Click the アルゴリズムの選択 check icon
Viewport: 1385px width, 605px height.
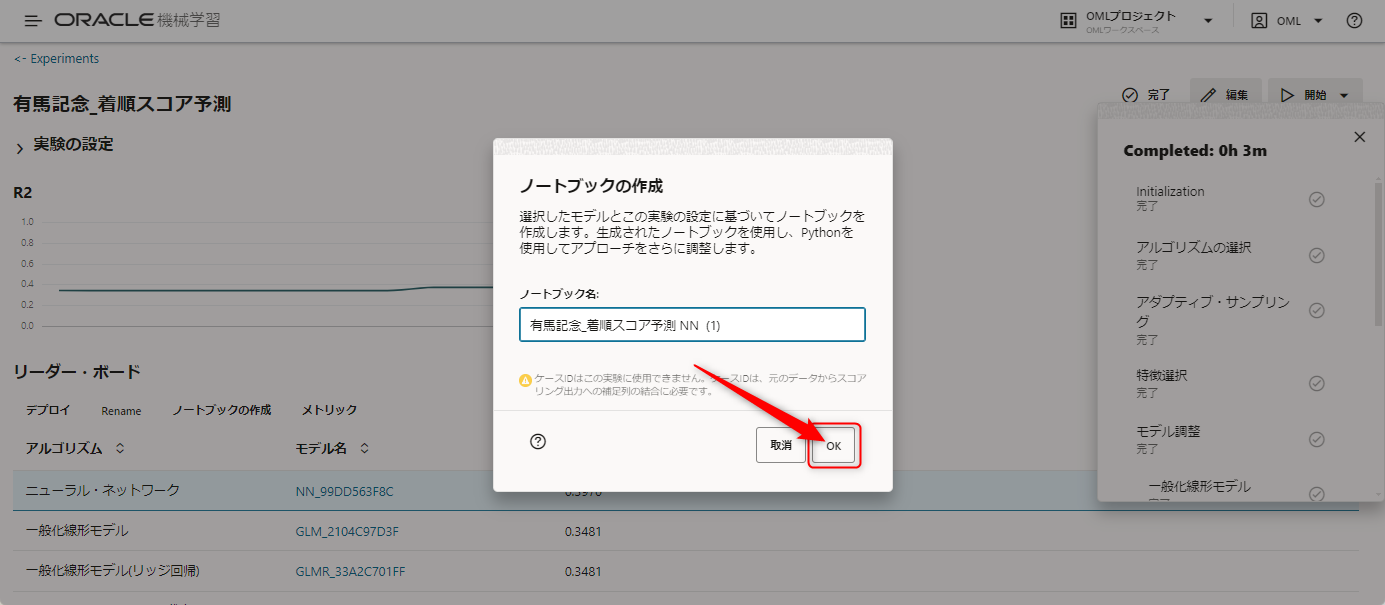pos(1317,255)
